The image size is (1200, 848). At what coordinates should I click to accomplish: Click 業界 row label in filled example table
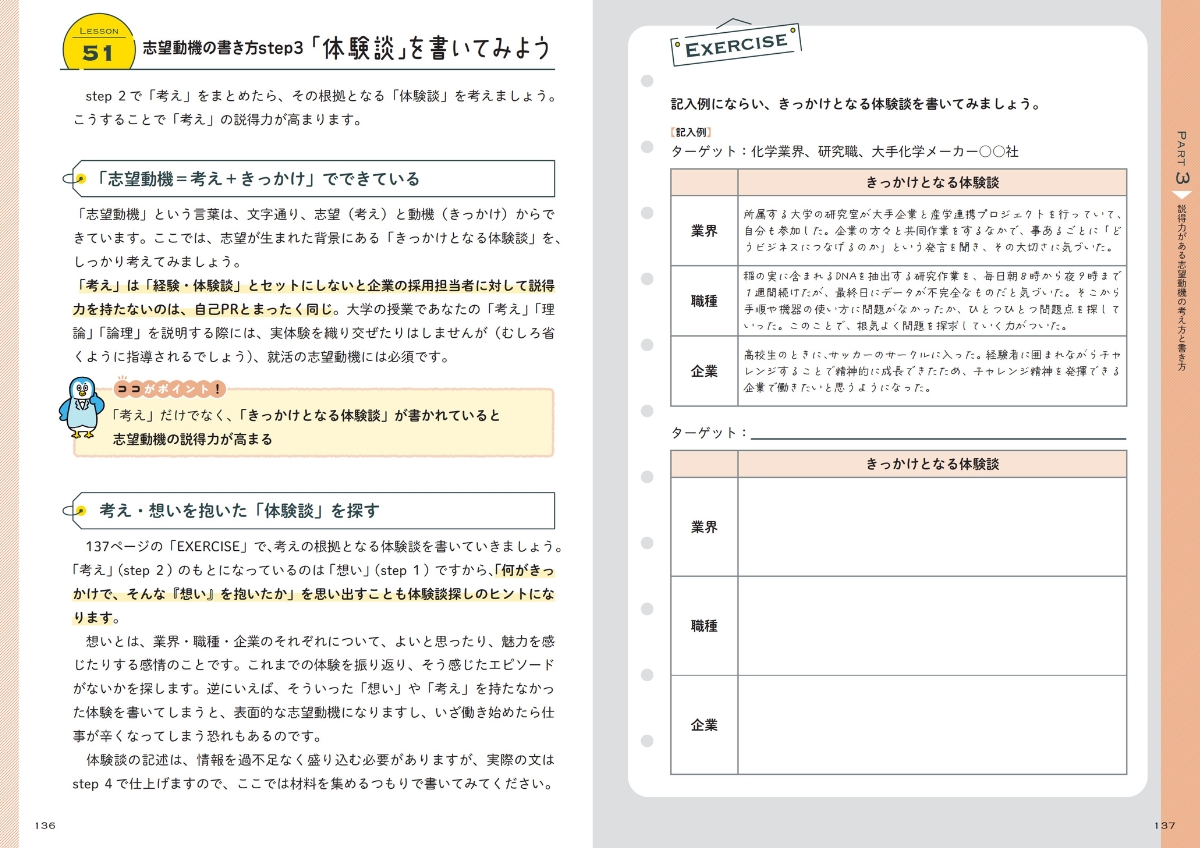pos(704,230)
